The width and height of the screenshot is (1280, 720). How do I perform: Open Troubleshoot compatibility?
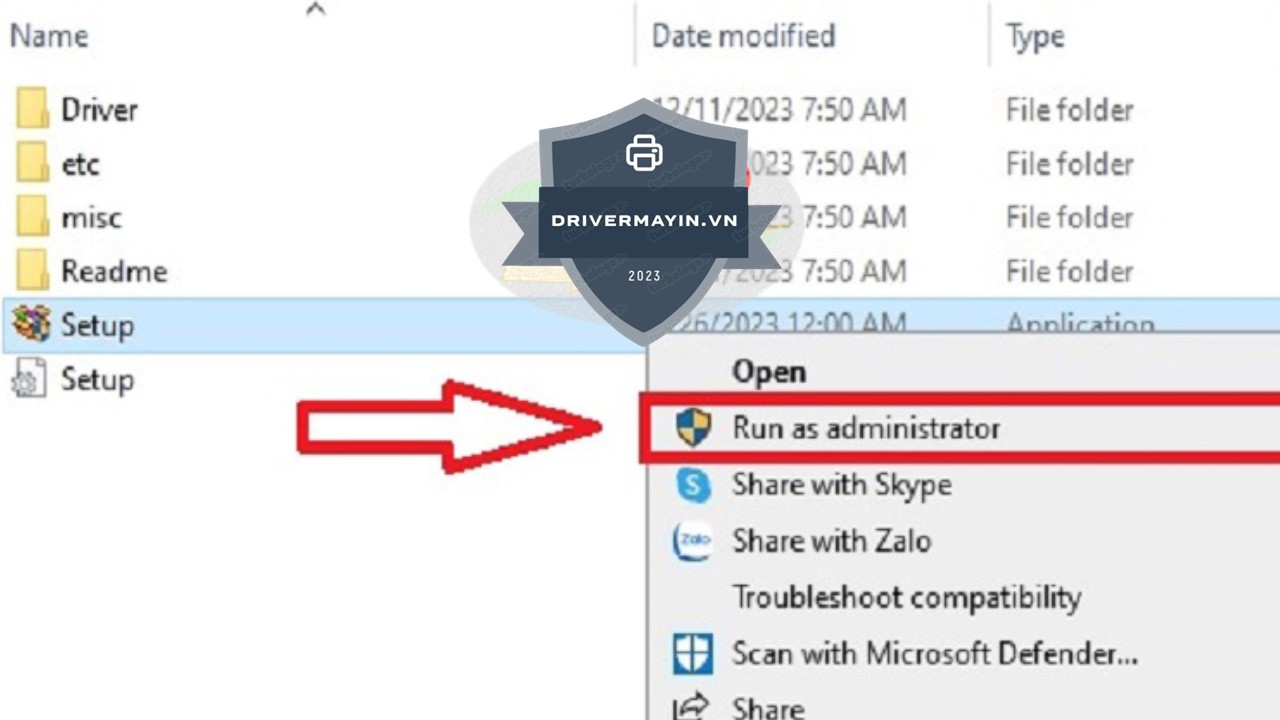907,598
